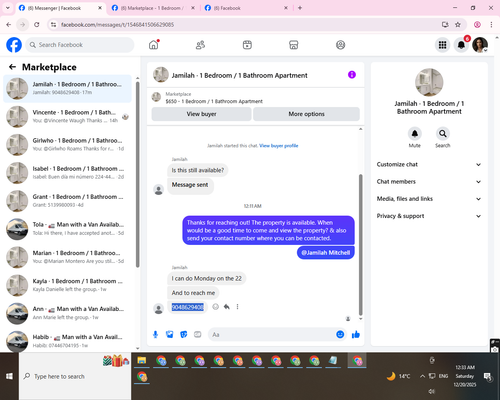Switch to the Messenger | Facebook tab
The width and height of the screenshot is (500, 400).
[x=60, y=8]
